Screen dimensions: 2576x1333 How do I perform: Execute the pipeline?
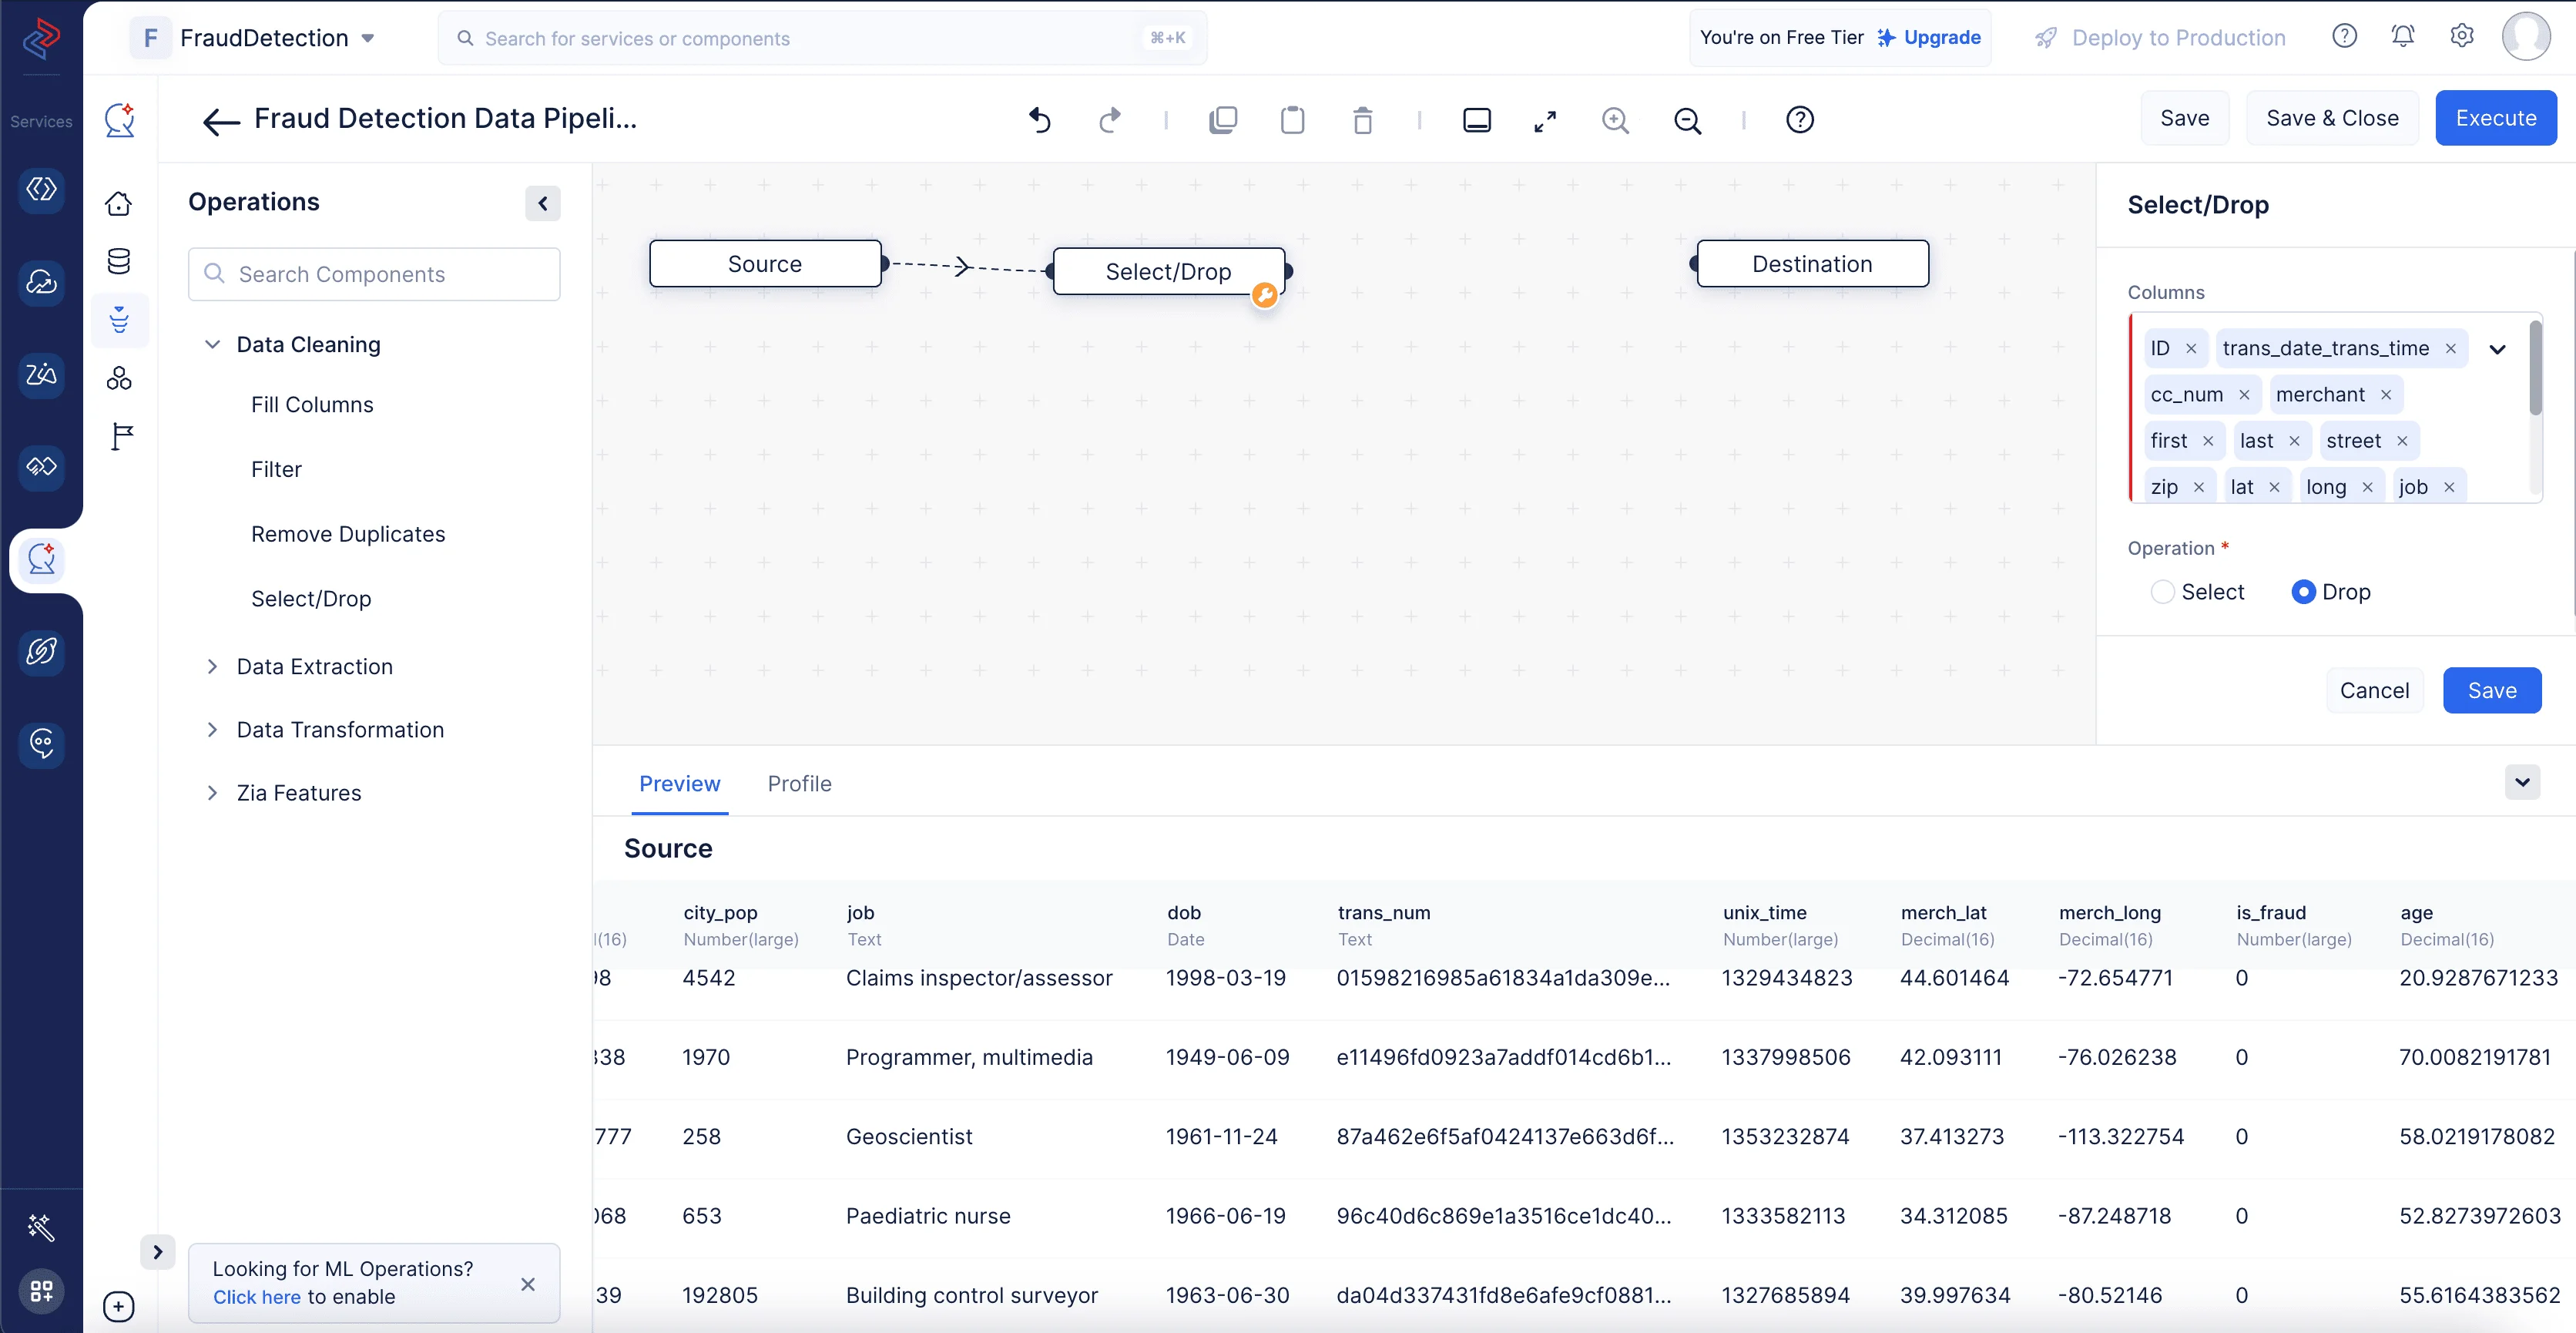tap(2496, 118)
